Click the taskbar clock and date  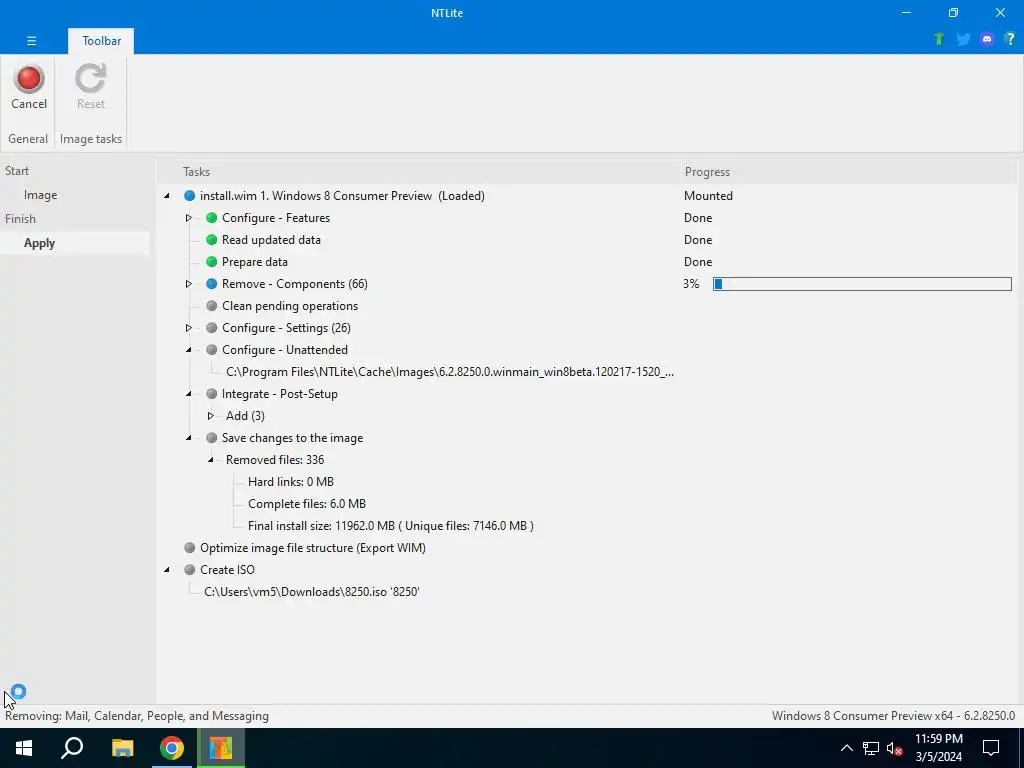tap(938, 748)
